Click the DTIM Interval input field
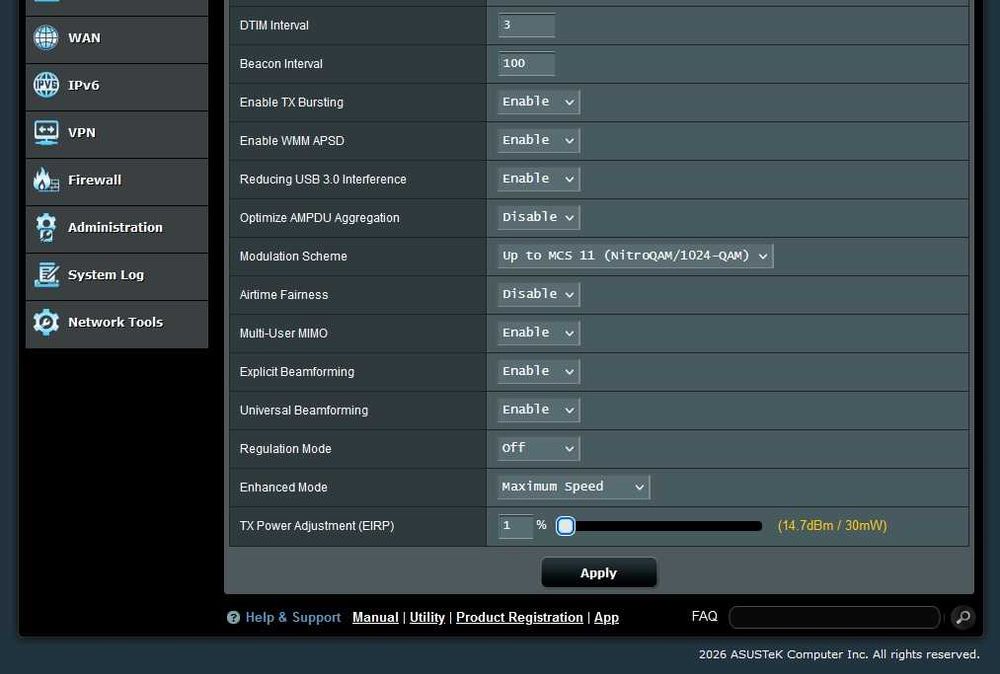The height and width of the screenshot is (674, 1000). click(526, 25)
